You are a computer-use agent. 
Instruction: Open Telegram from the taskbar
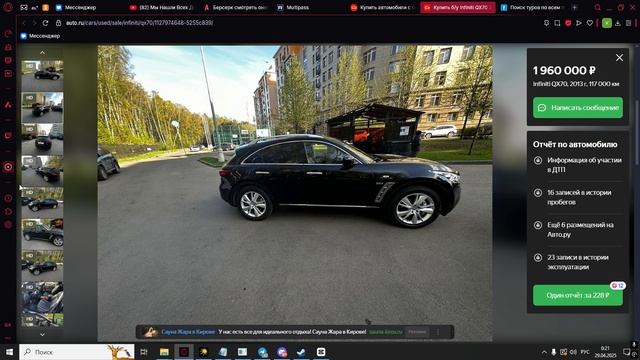coord(262,352)
